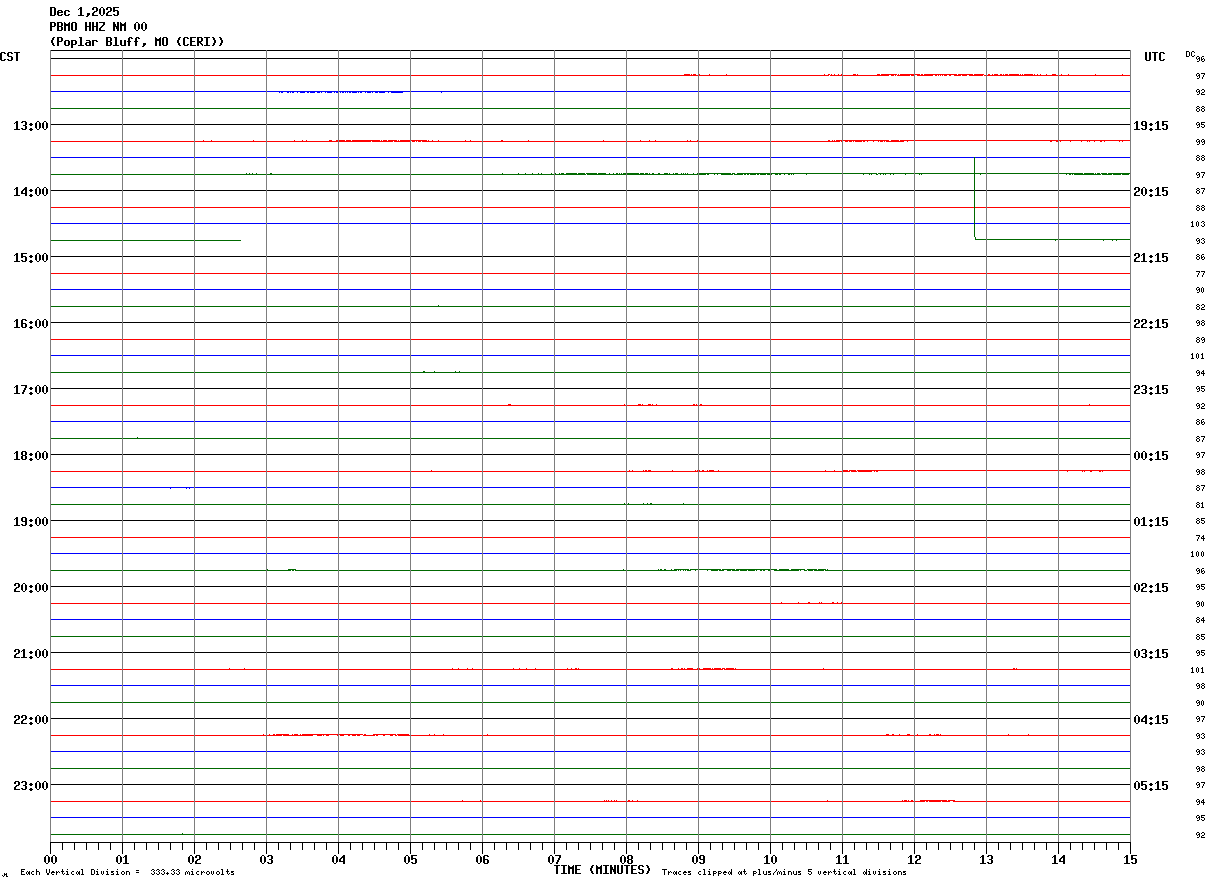Pick minute 10 on the time axis
Image resolution: width=1210 pixels, height=886 pixels.
(x=770, y=859)
